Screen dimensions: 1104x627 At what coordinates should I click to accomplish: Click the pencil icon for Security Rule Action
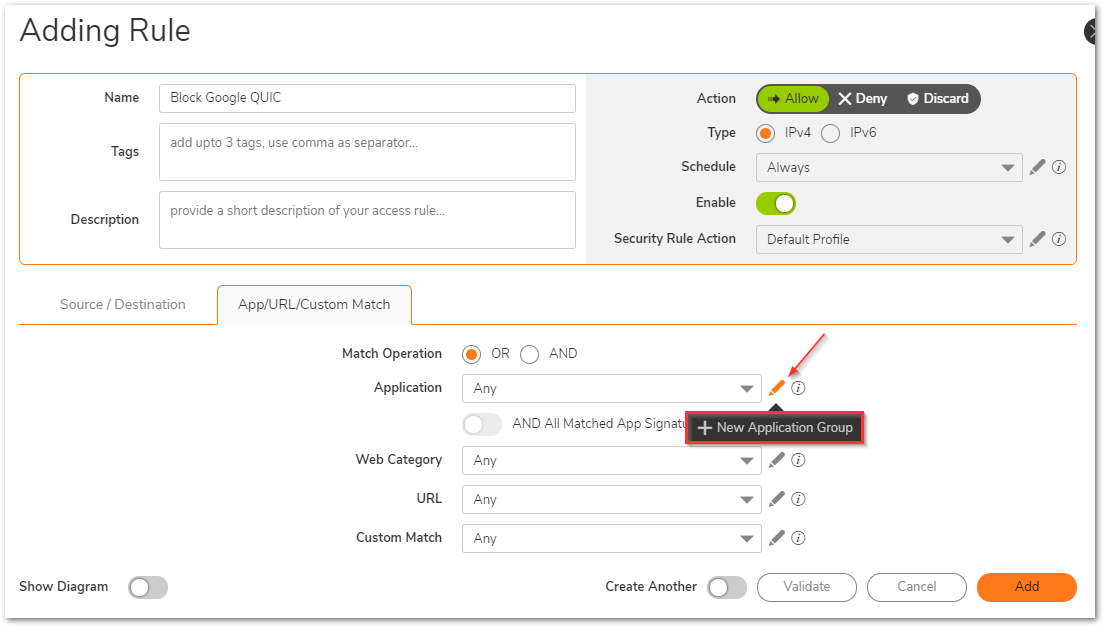(1037, 239)
